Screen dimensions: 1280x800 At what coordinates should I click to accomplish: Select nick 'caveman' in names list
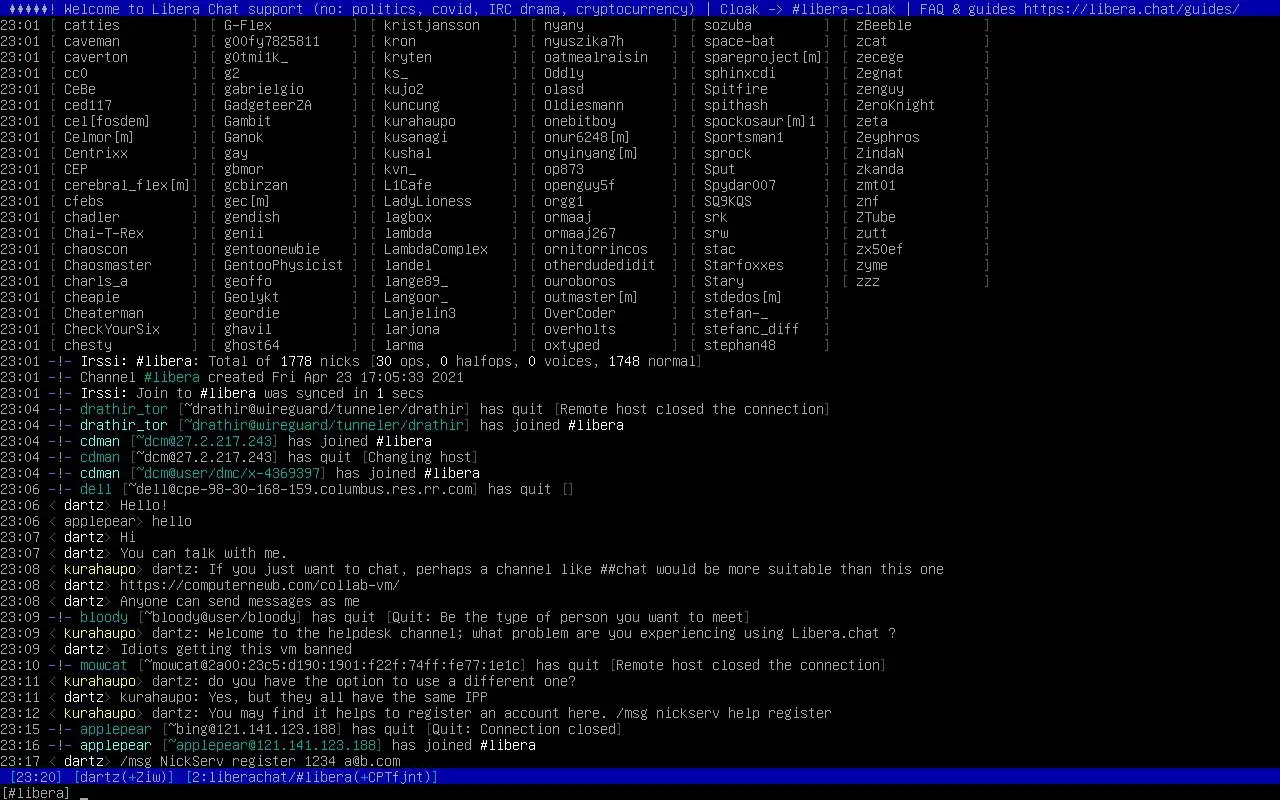tap(92, 41)
